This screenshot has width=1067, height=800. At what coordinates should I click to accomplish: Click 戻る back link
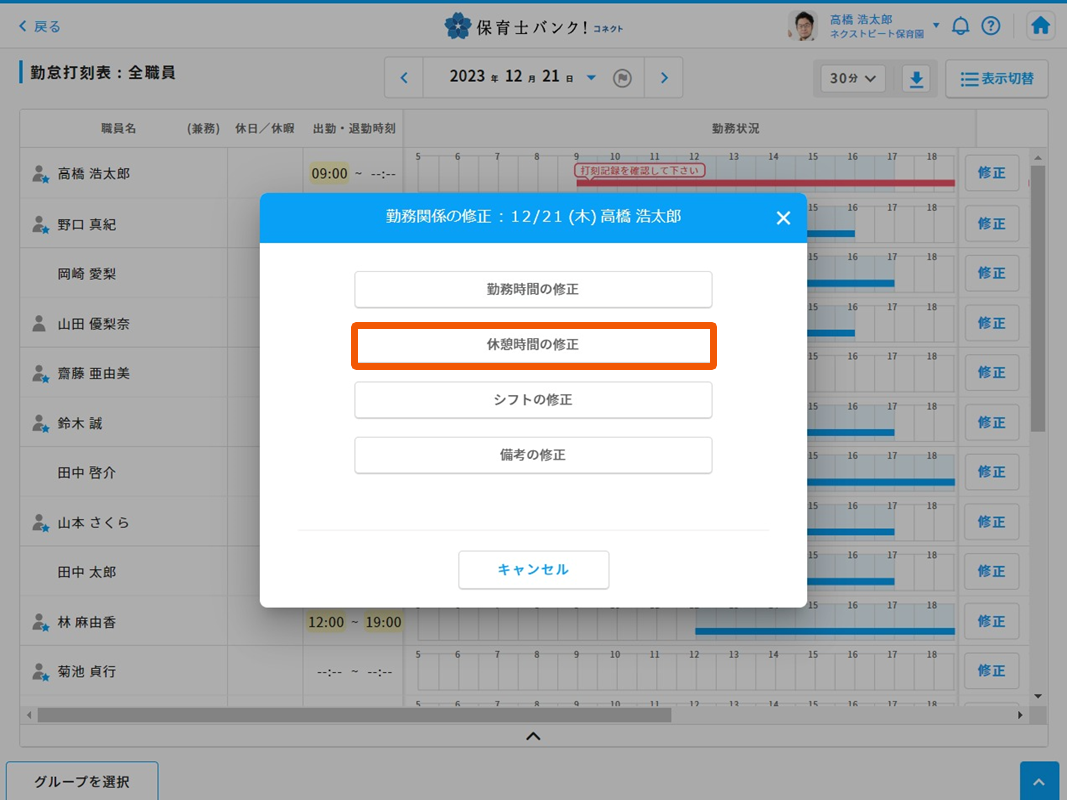pos(40,27)
